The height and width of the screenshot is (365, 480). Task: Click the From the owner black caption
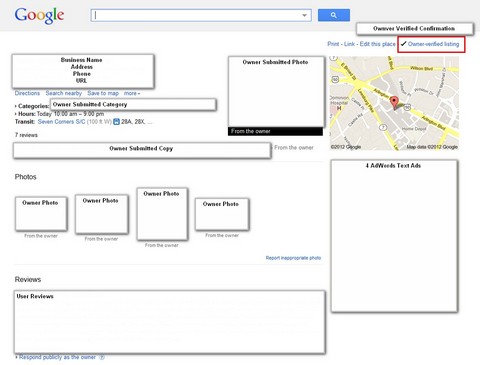point(275,131)
